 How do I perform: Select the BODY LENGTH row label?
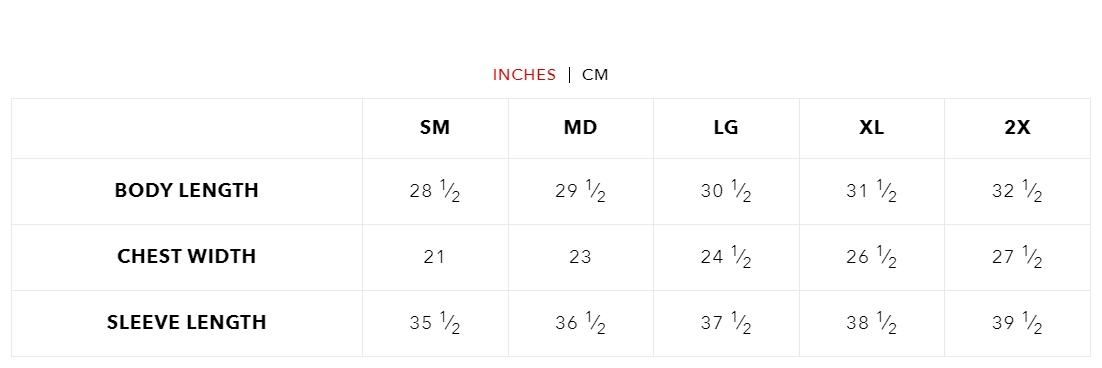coord(186,190)
